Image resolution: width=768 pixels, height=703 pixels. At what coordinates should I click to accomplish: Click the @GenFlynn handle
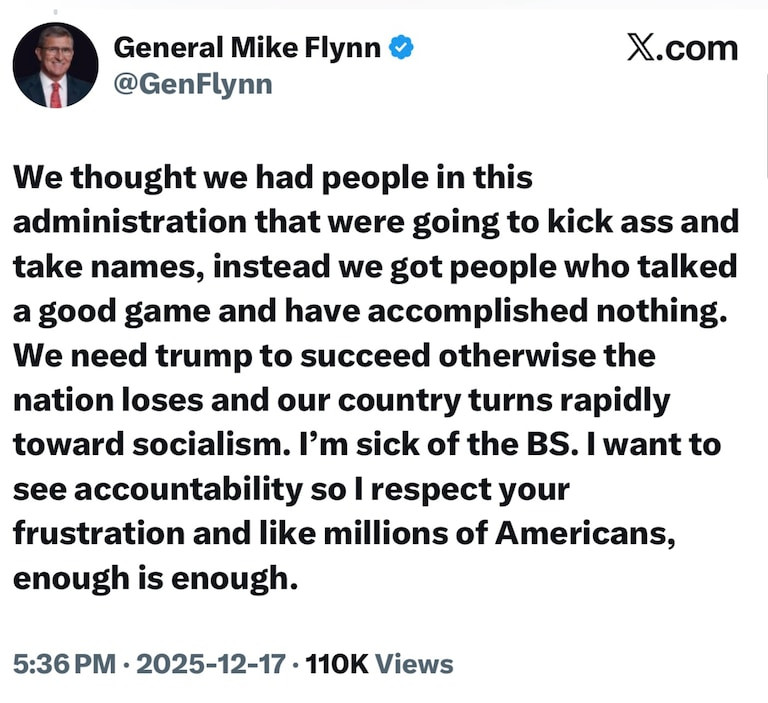[193, 84]
